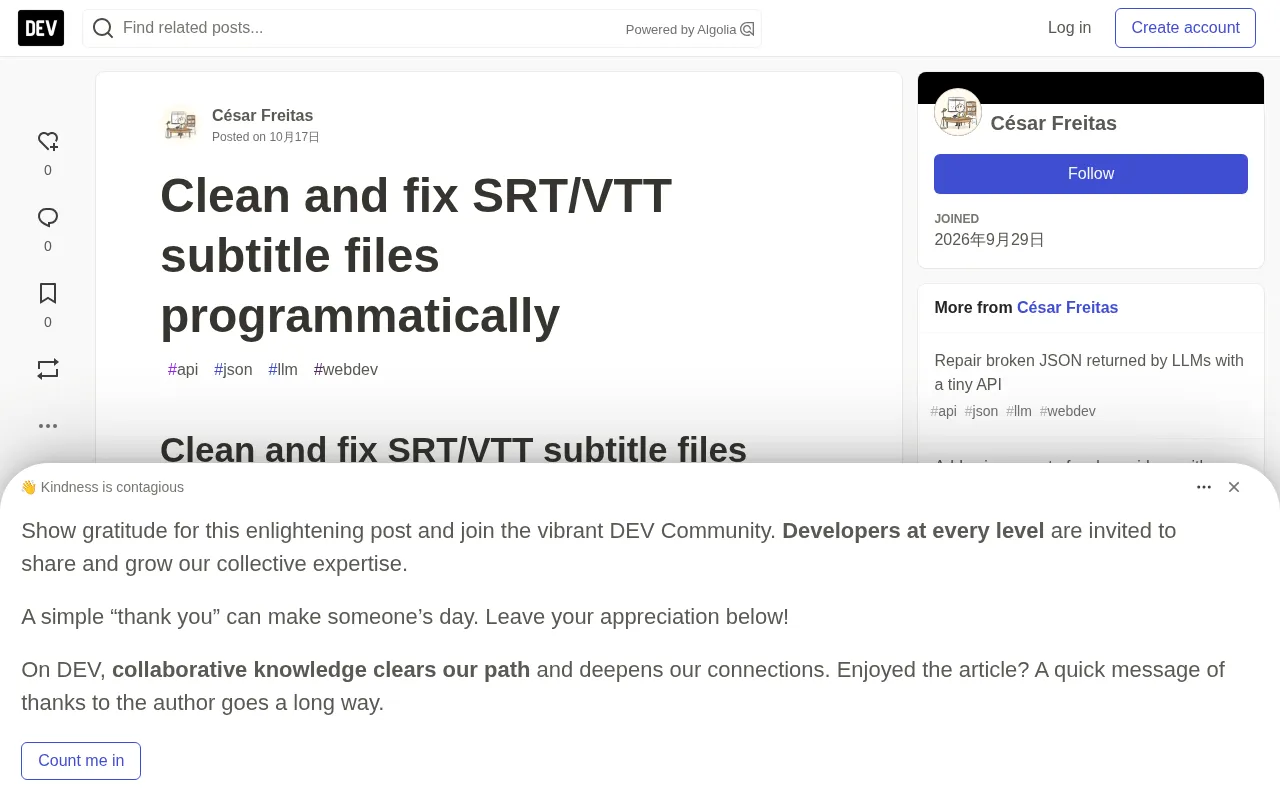Open the #json tag under the title
The height and width of the screenshot is (800, 1280).
coord(233,370)
